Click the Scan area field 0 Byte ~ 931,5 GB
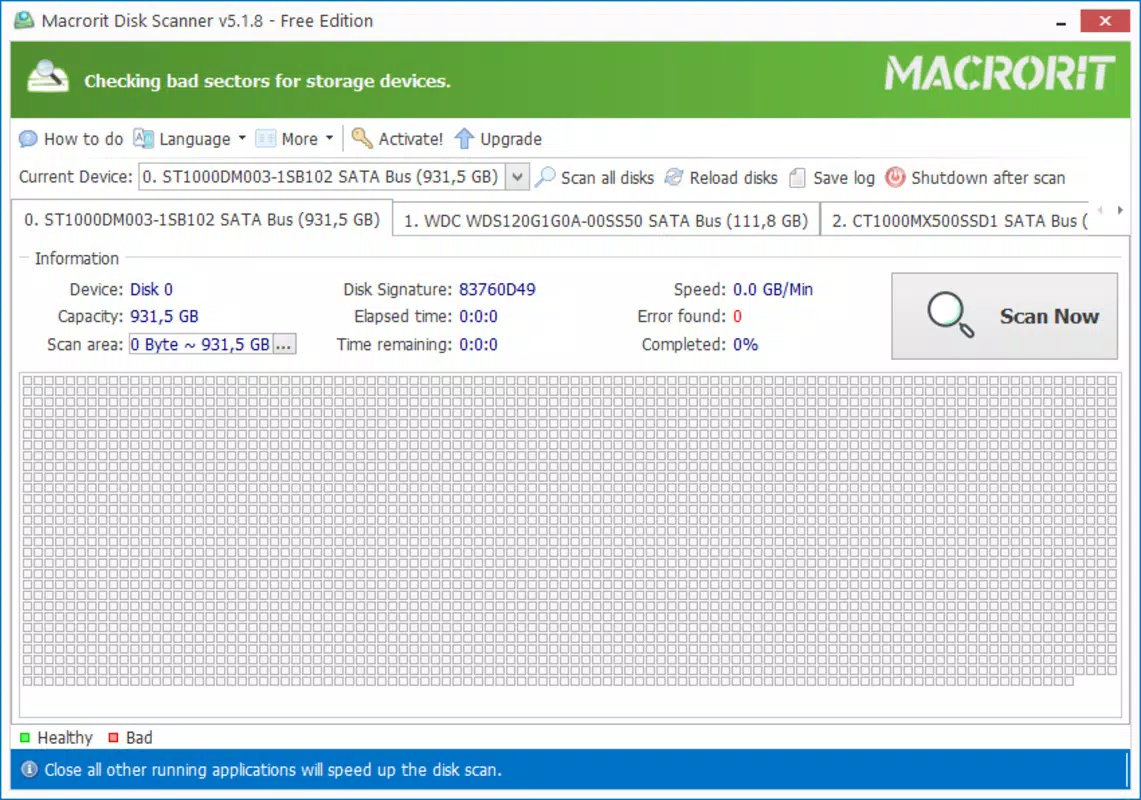 [201, 344]
